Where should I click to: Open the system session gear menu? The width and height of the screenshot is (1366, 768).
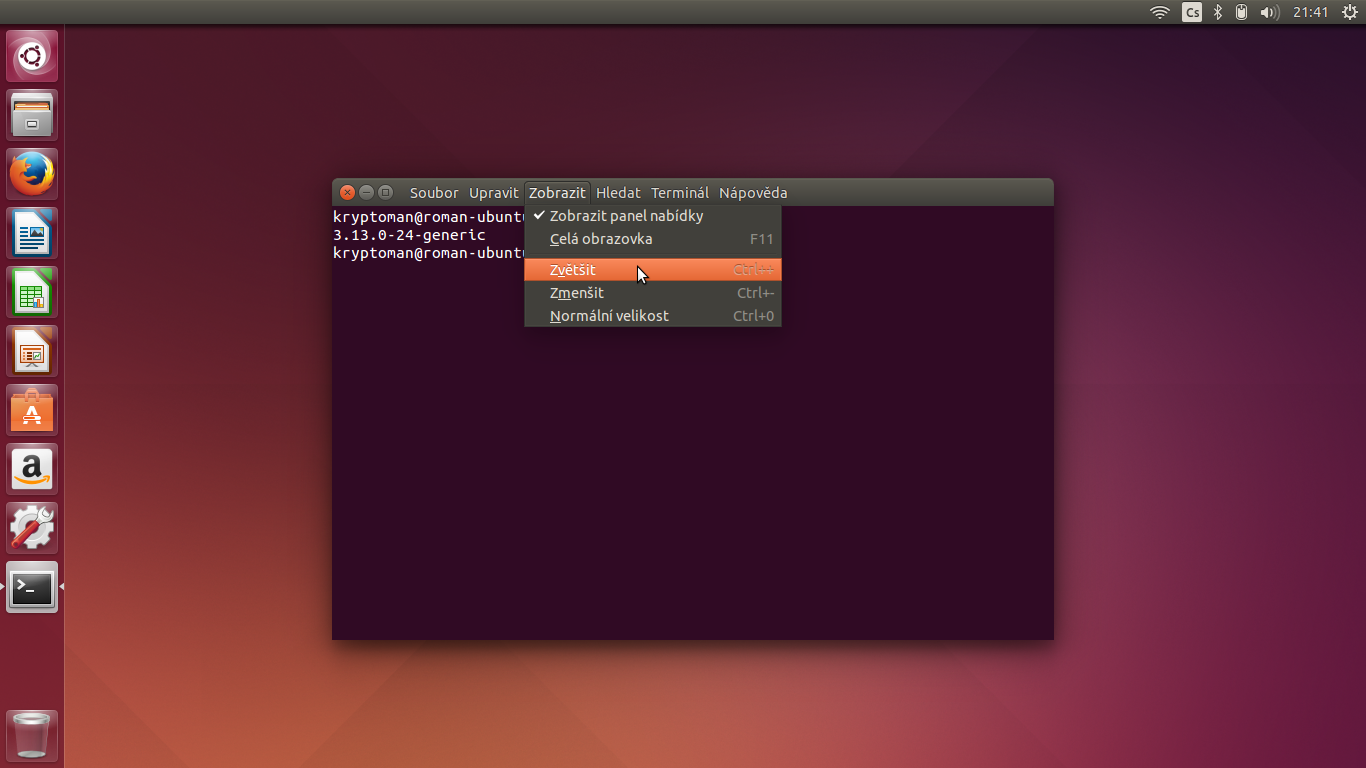click(x=1349, y=12)
